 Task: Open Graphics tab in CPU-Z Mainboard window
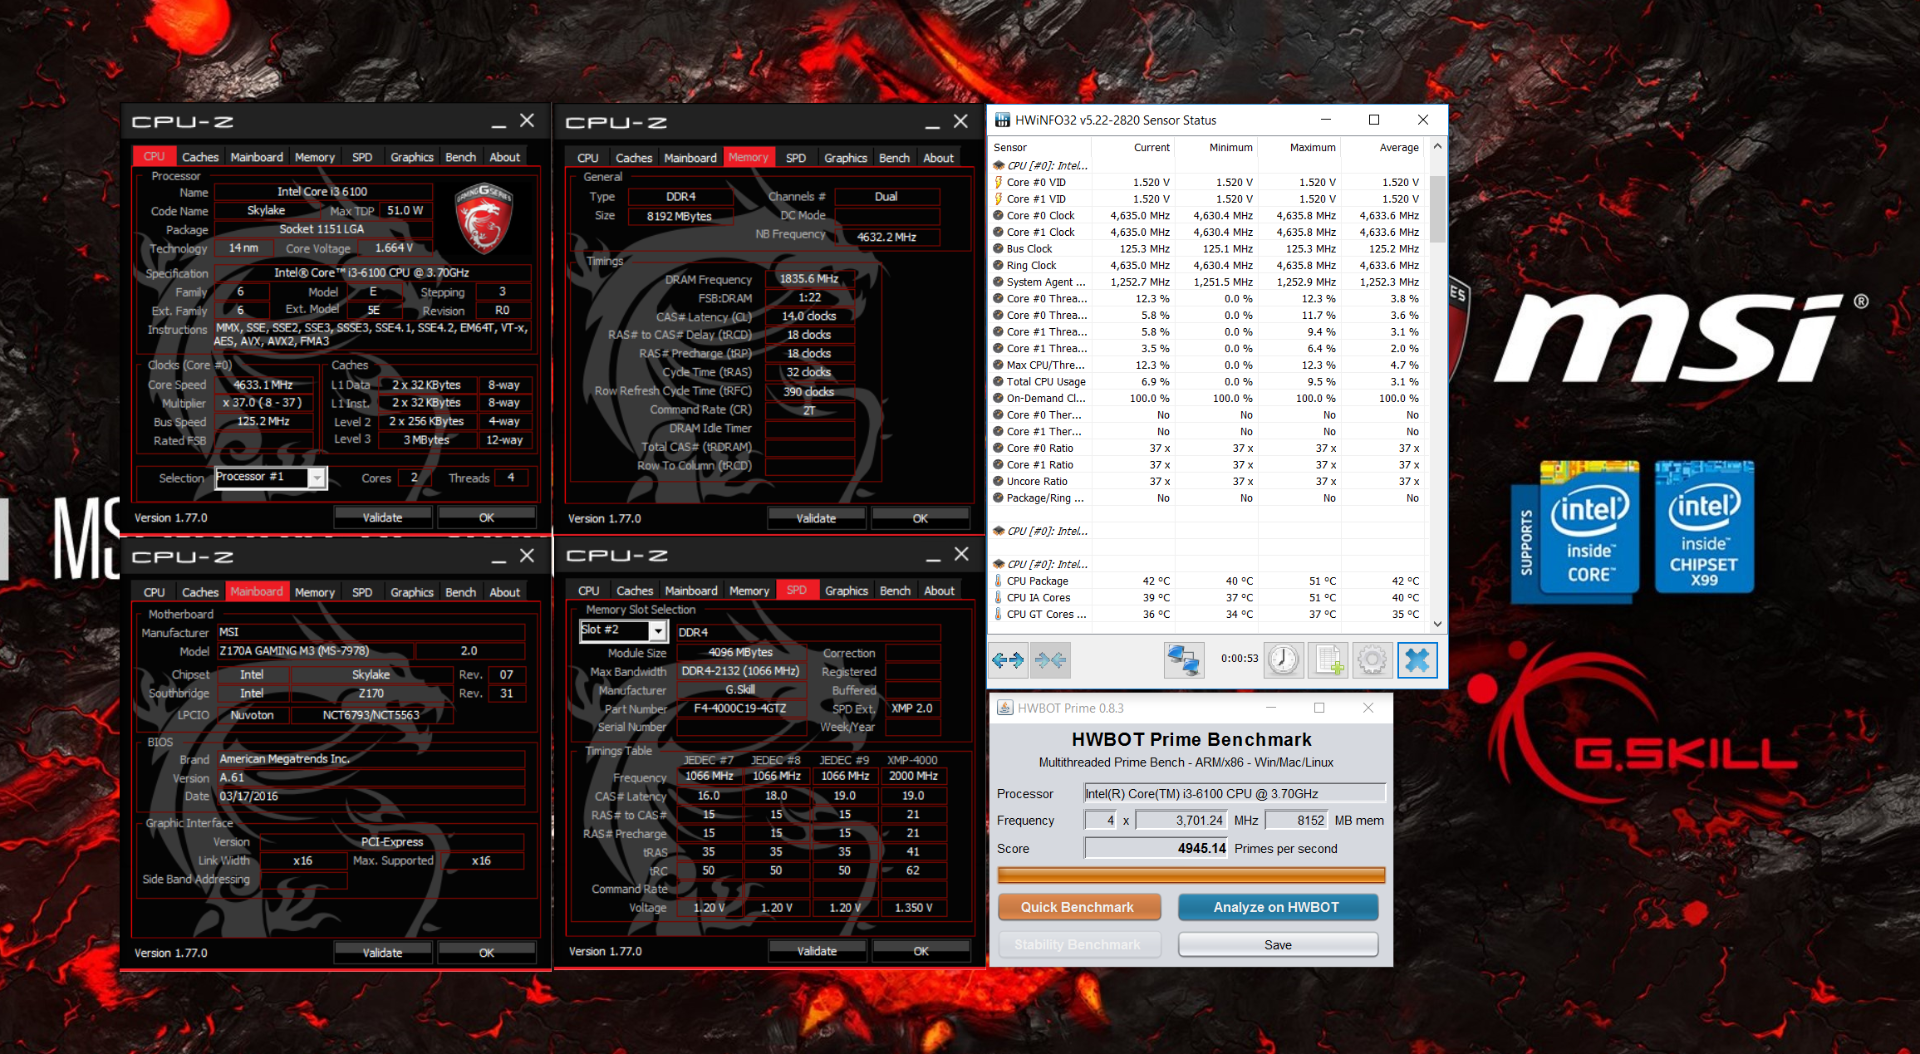click(x=412, y=592)
